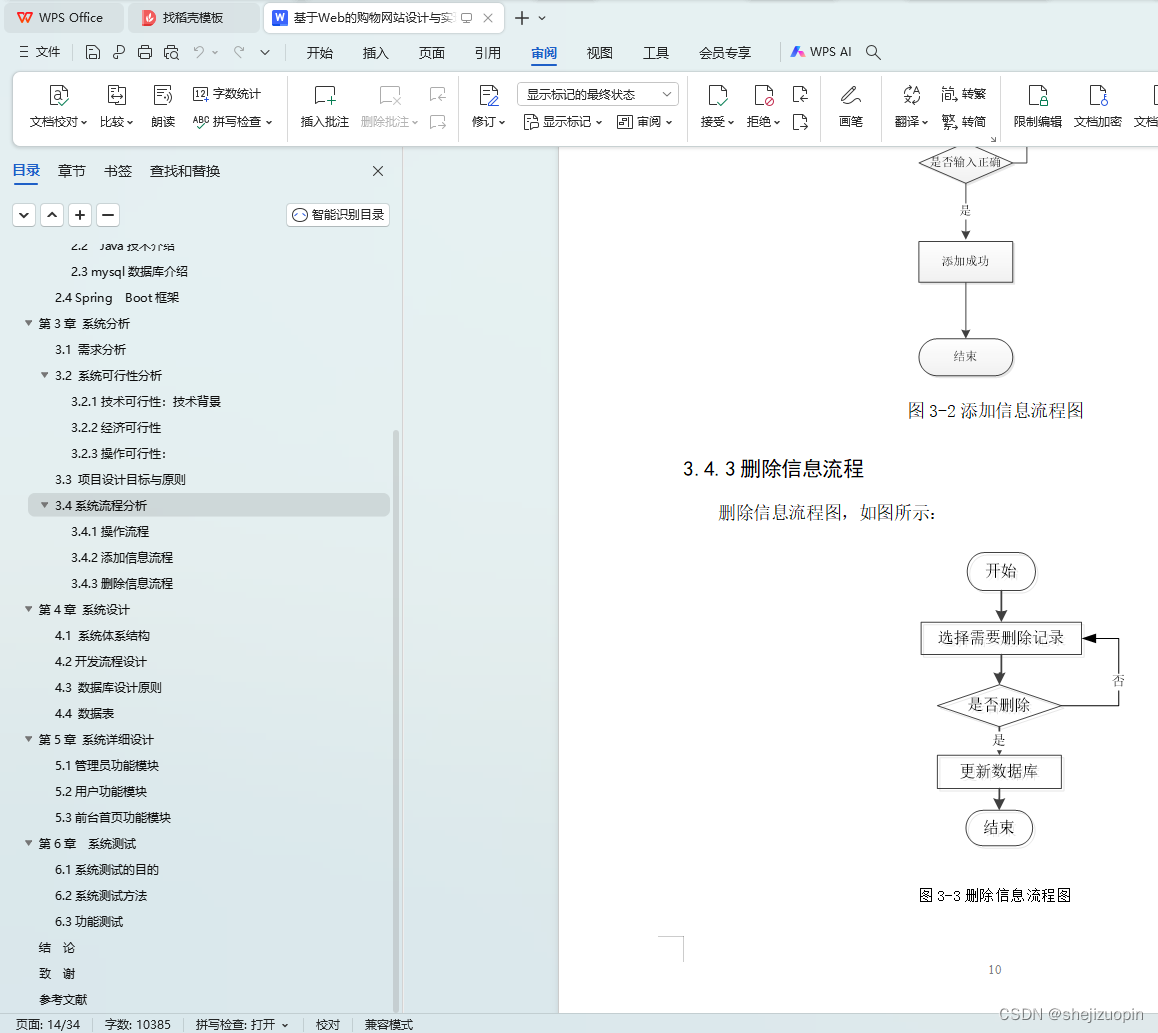Insert a comment with 插入批注
Image resolution: width=1158 pixels, height=1033 pixels.
(323, 107)
